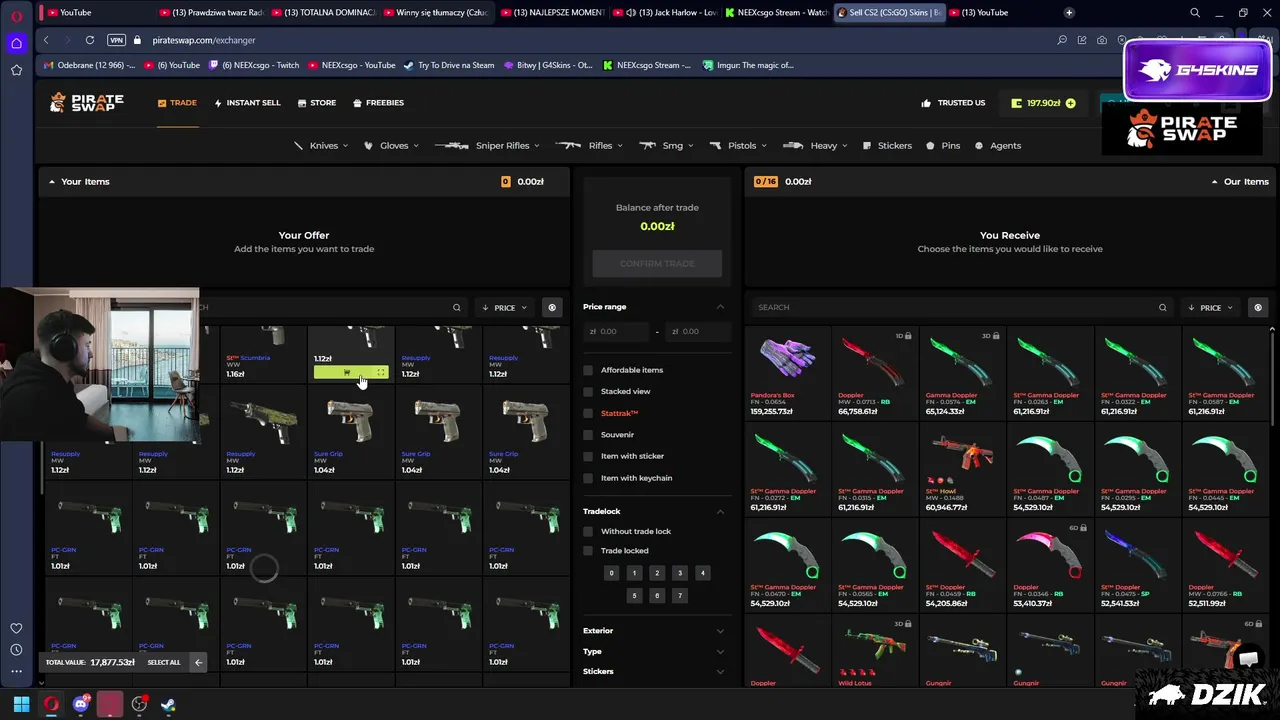The height and width of the screenshot is (720, 1280).
Task: Click search icon in site inventory
Action: (1163, 308)
